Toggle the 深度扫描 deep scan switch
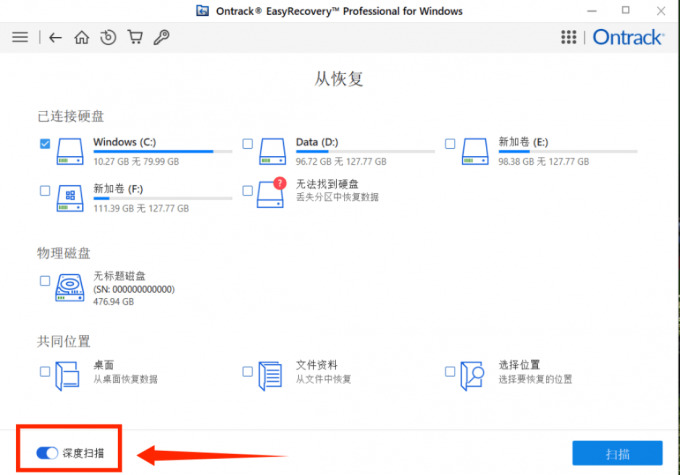The height and width of the screenshot is (475, 680). pyautogui.click(x=47, y=453)
